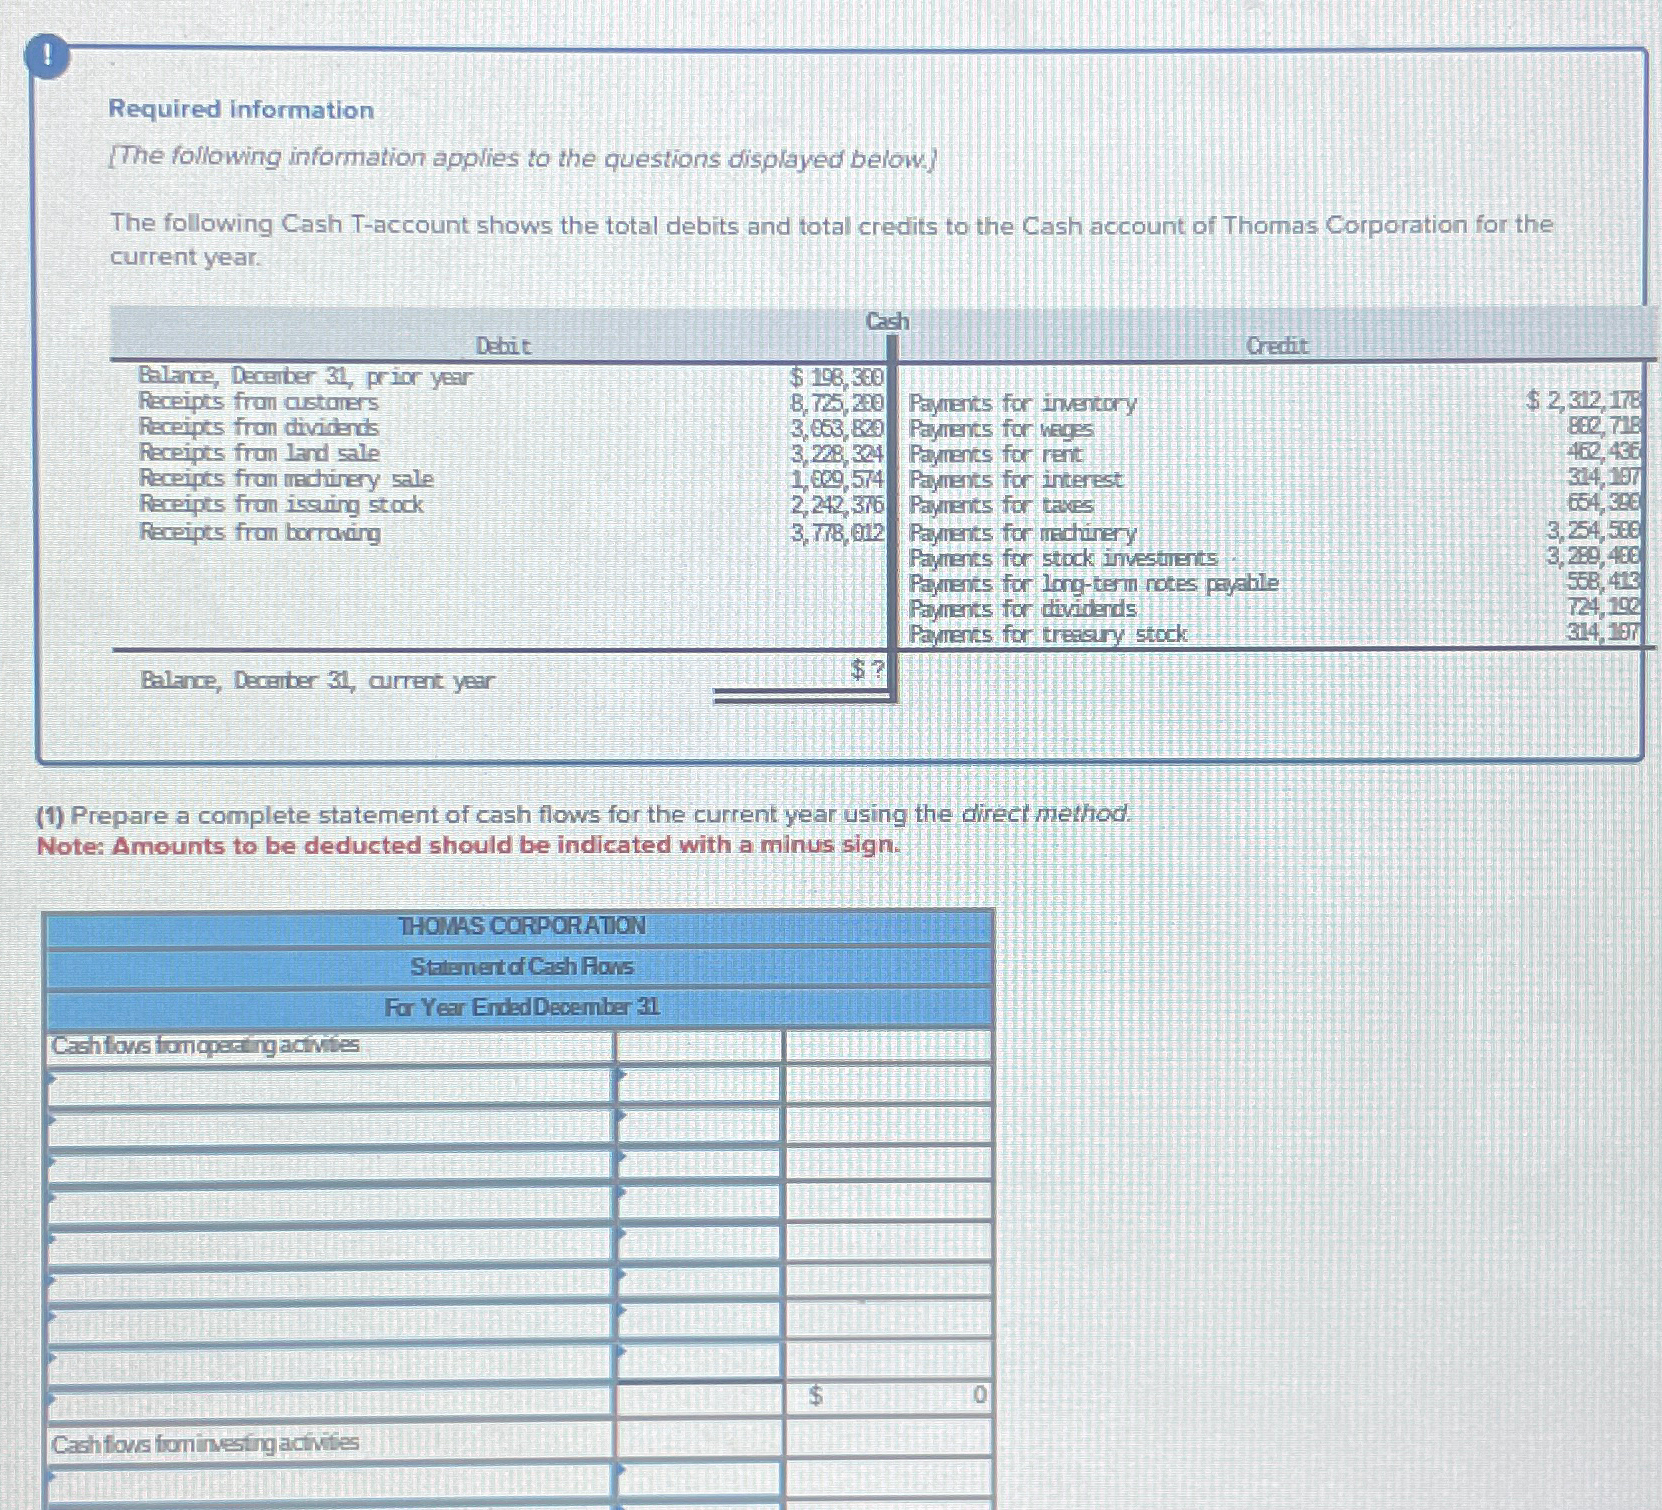Screen dimensions: 1662x1510
Task: Click 'Cash flows from investing activities' label cell
Action: tap(330, 1443)
